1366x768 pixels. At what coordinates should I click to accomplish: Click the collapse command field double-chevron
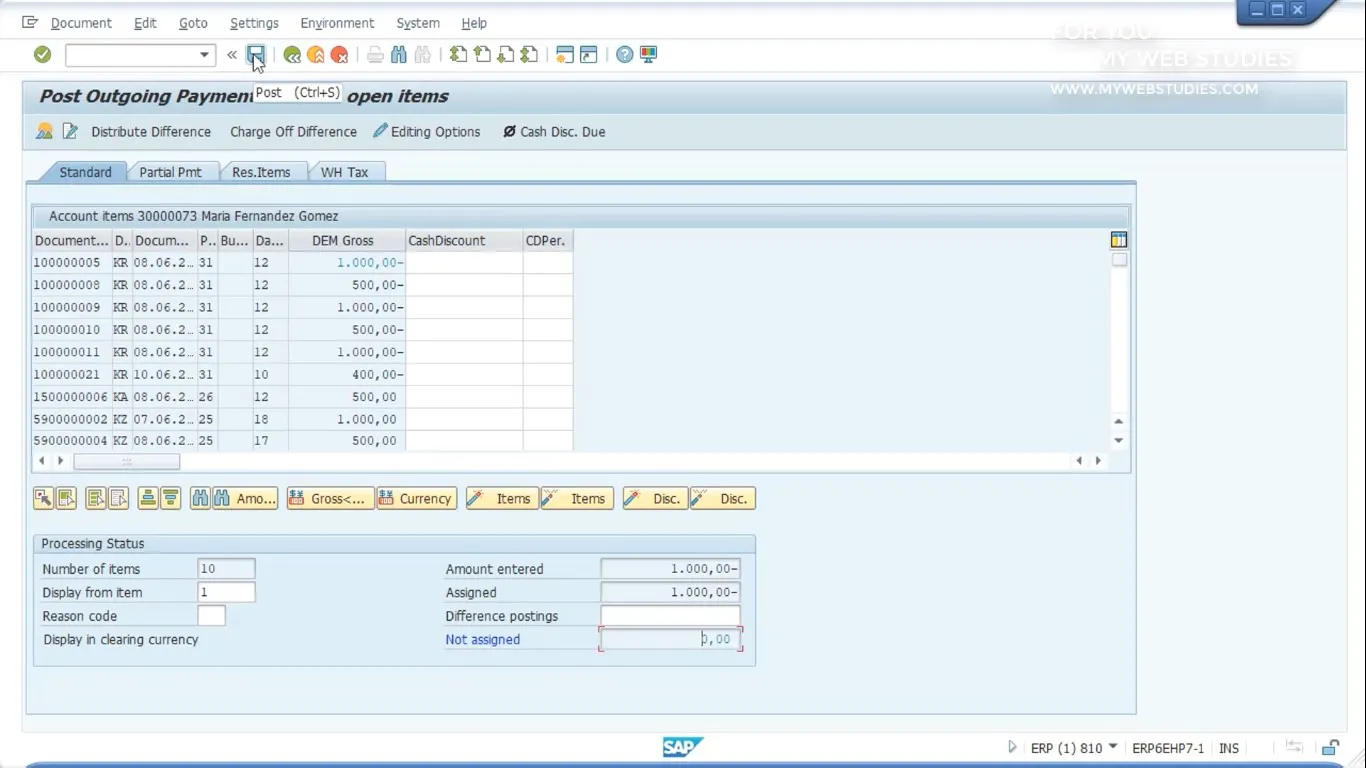coord(232,55)
